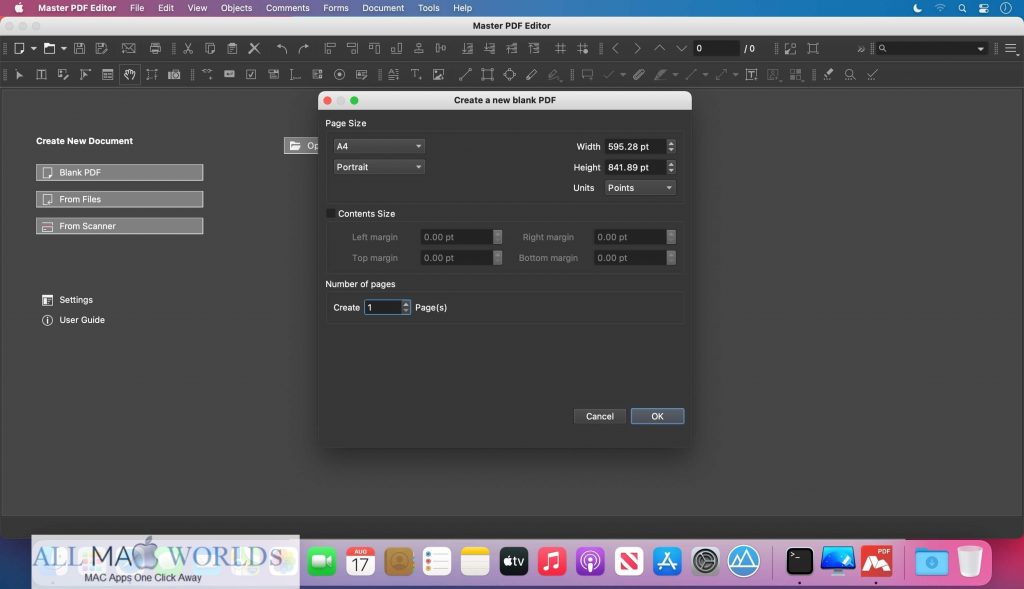Screen dimensions: 1024x589
Task: Open the App Store in the Dock
Action: coord(667,561)
